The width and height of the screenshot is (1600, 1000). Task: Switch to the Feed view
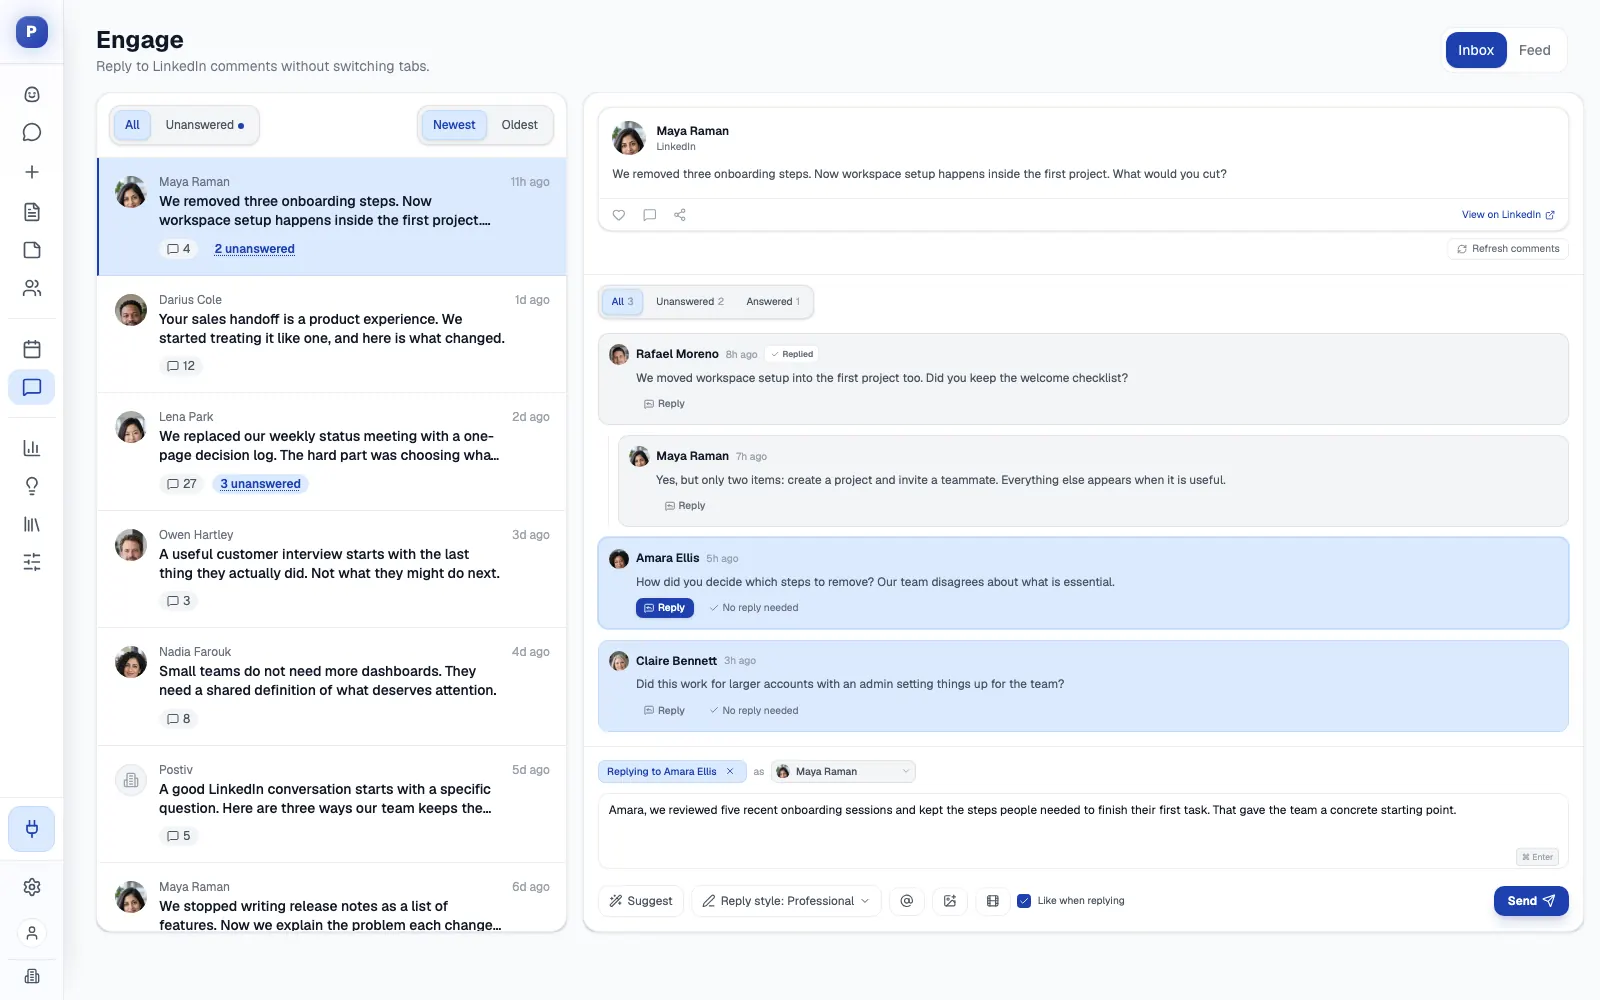(x=1534, y=50)
